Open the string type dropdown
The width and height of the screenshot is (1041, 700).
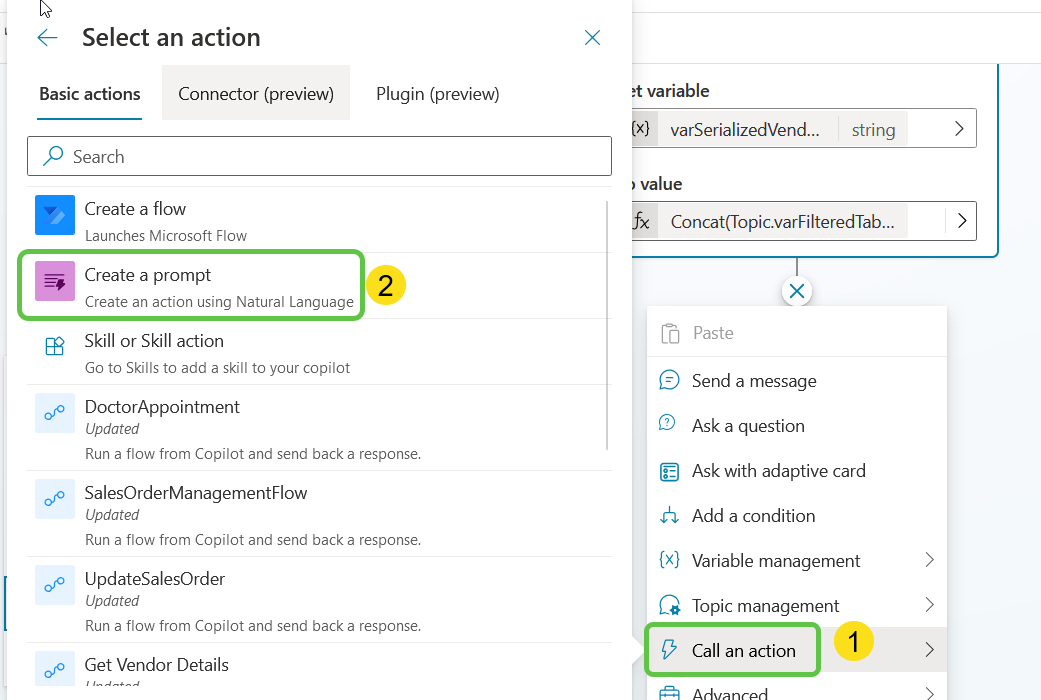tap(873, 129)
